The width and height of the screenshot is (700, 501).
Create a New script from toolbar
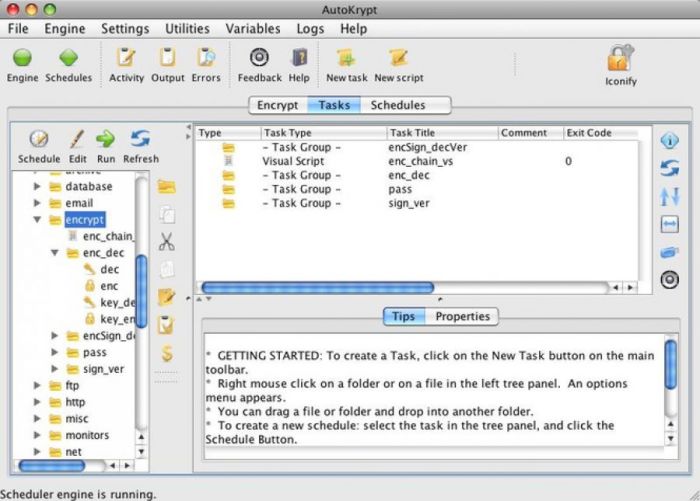pyautogui.click(x=399, y=58)
